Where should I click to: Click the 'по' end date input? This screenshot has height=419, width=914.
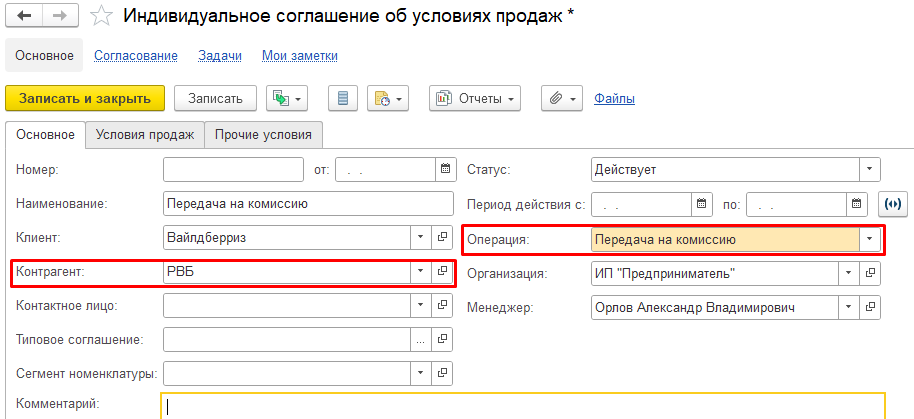click(x=797, y=204)
